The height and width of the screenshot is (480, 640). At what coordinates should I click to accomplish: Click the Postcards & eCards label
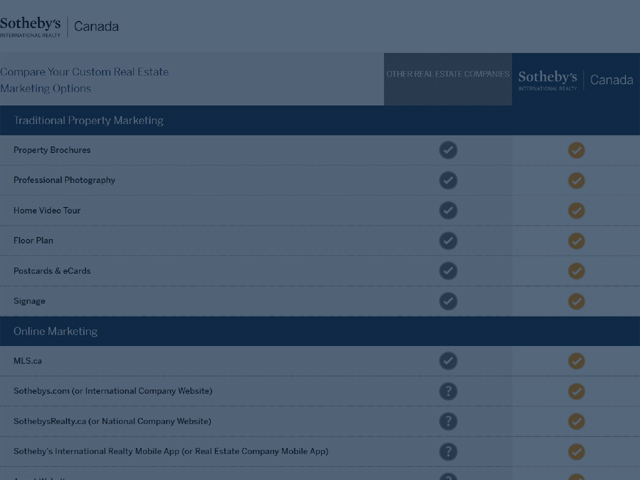[52, 271]
